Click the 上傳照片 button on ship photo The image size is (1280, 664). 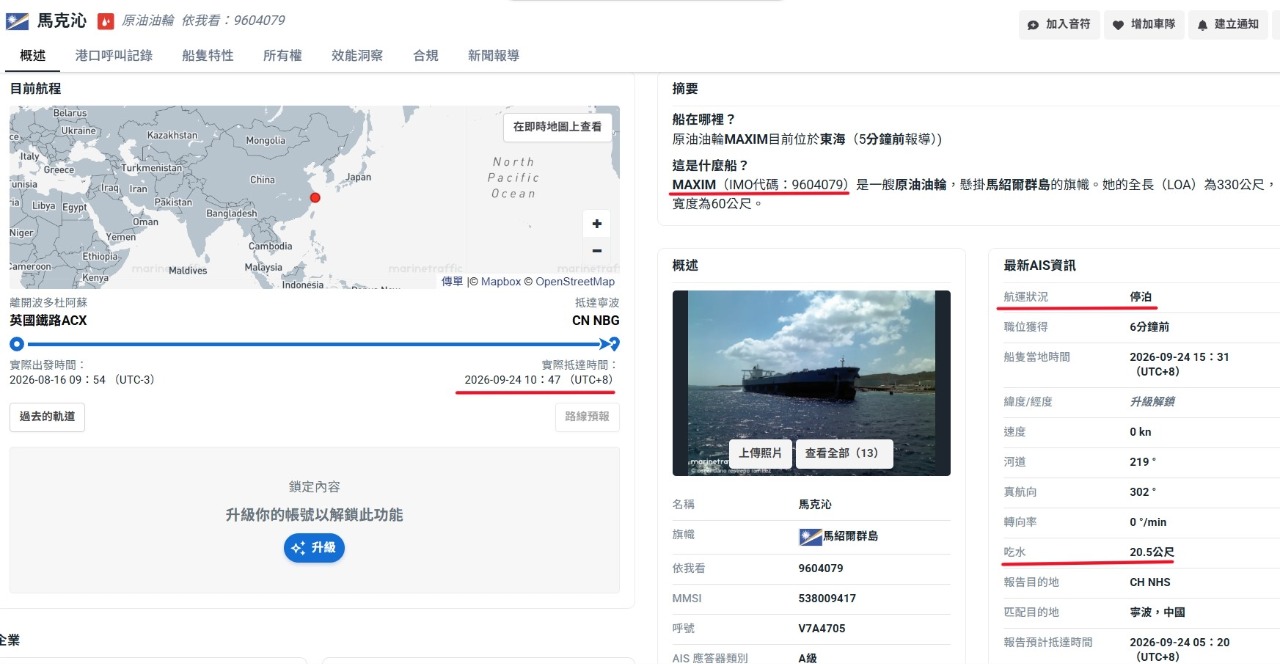coord(760,453)
